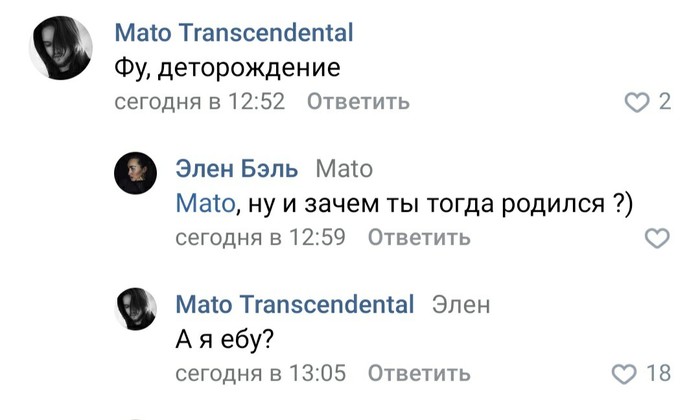Image resolution: width=700 pixels, height=420 pixels.
Task: Like Элен Бэль's reply using the heart icon
Action: coord(656,238)
